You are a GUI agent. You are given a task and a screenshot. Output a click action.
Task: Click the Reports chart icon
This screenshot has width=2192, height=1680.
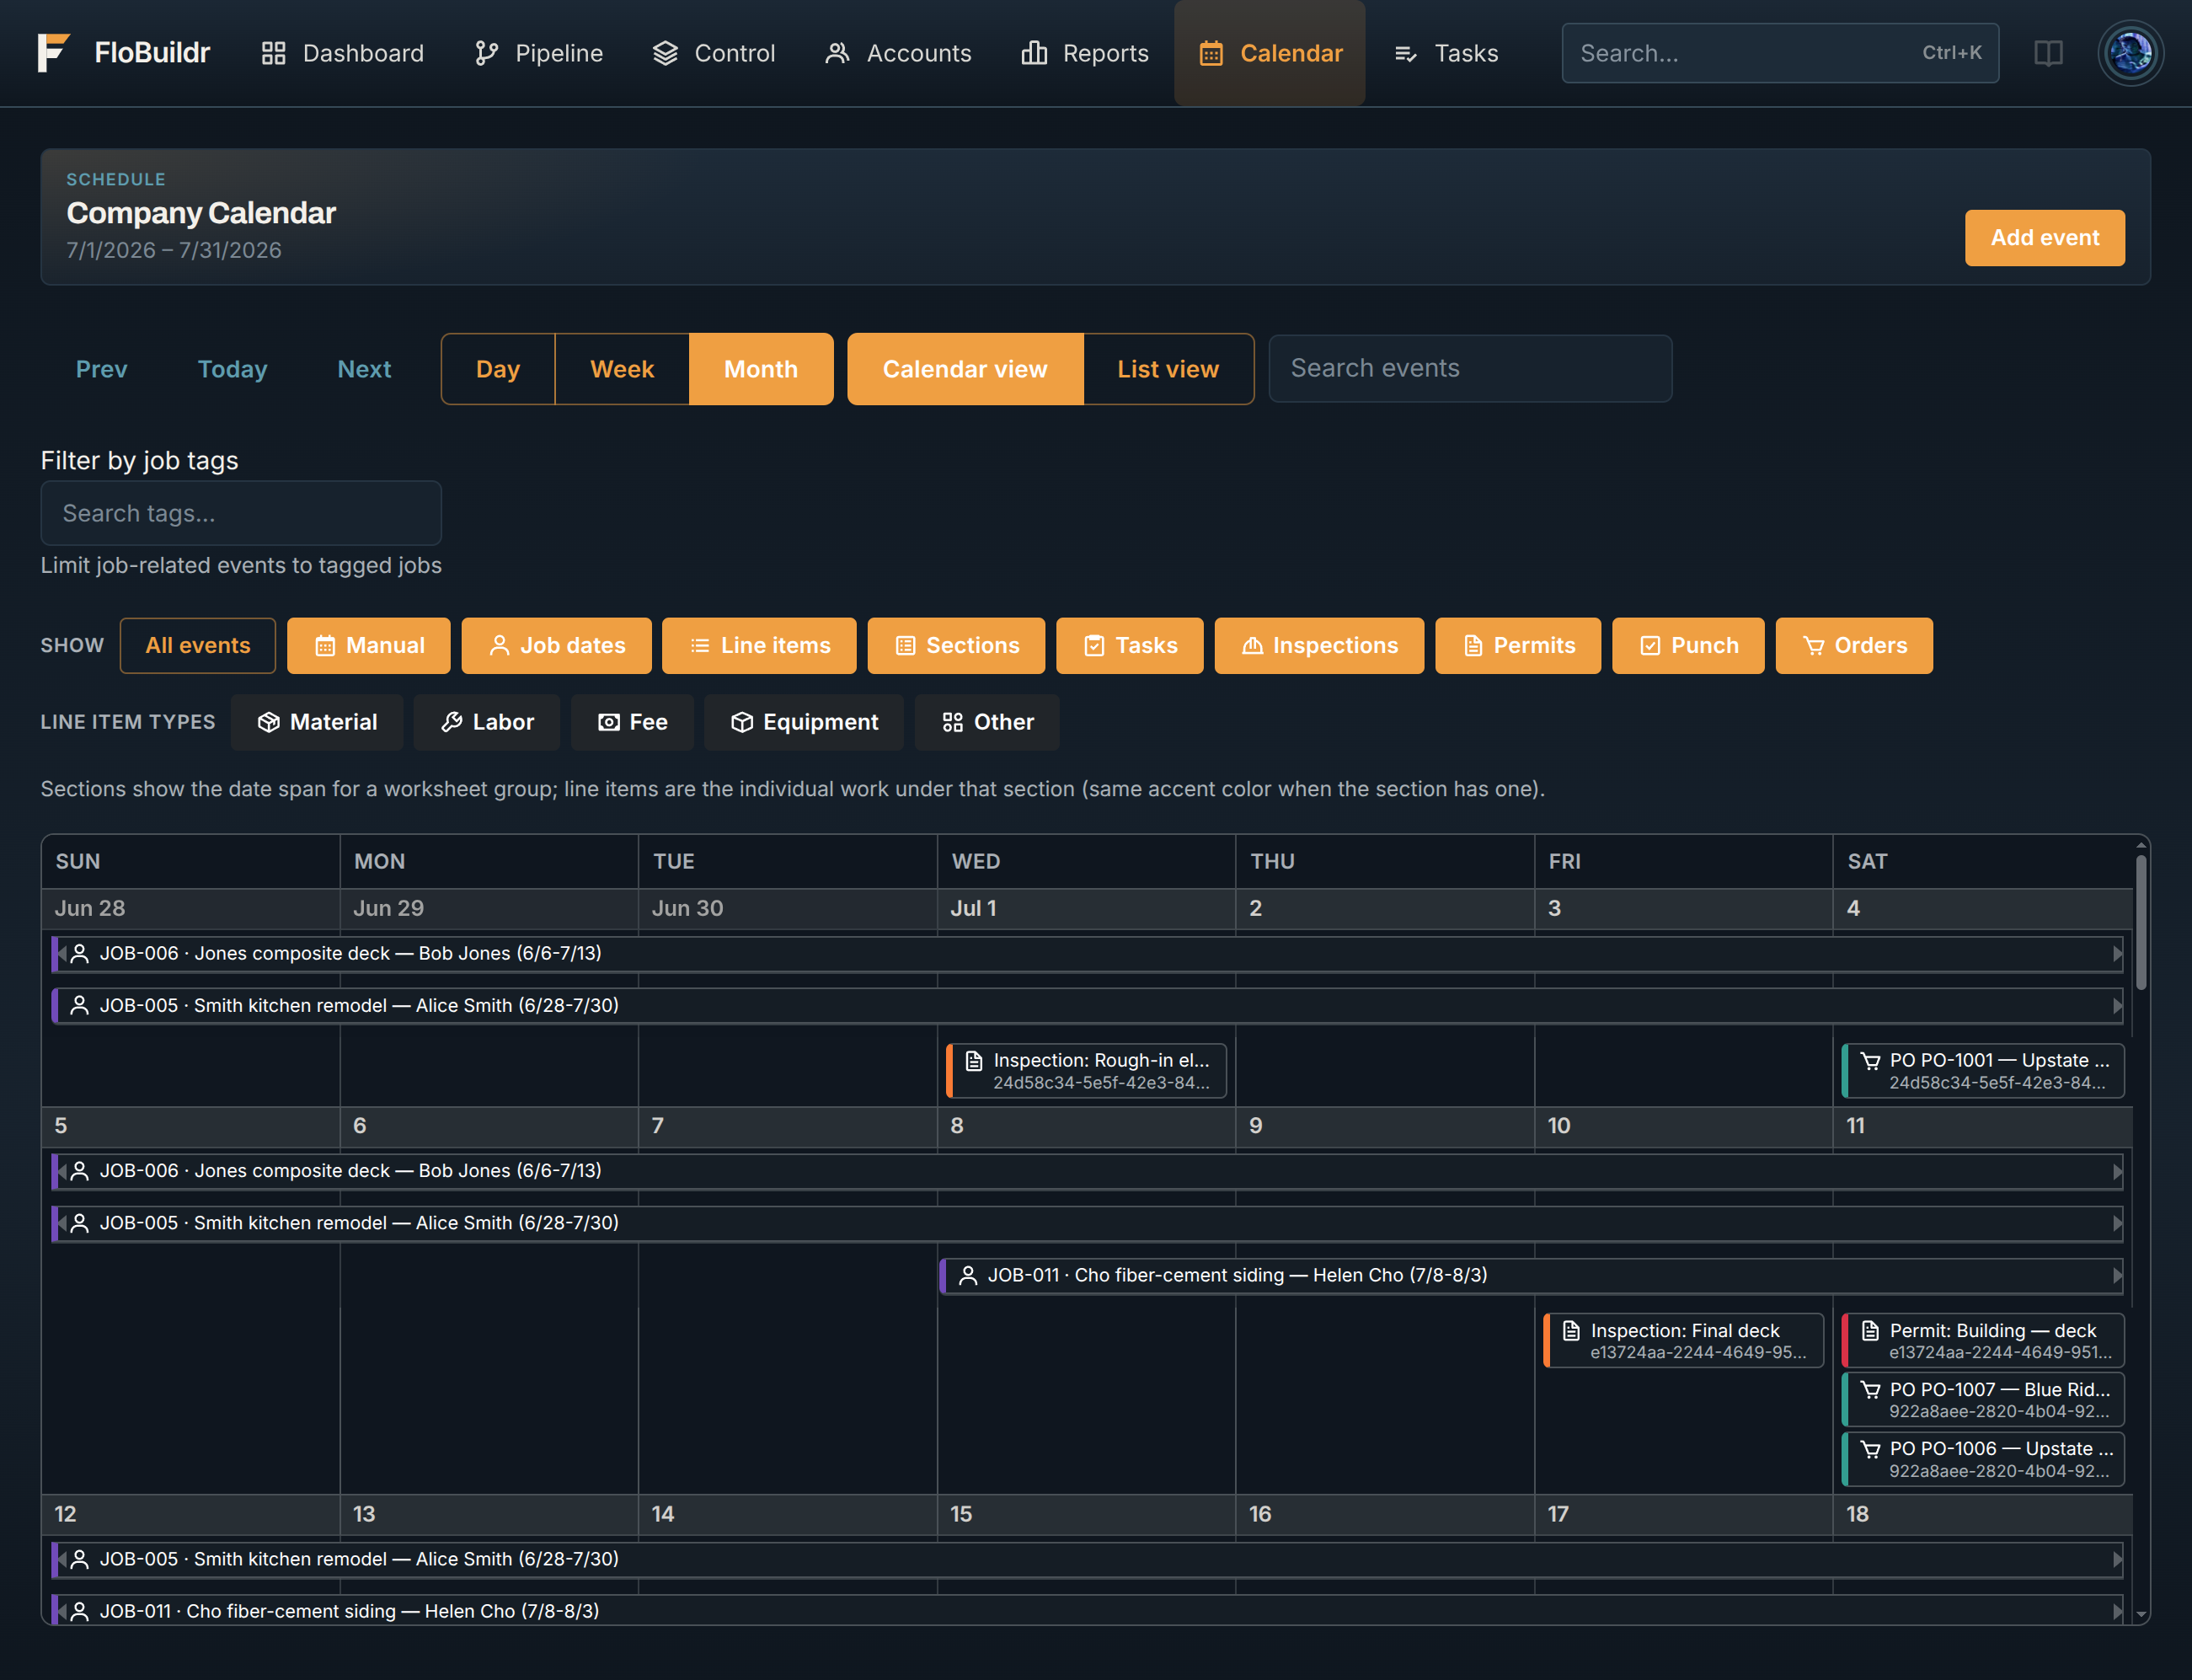click(1034, 53)
